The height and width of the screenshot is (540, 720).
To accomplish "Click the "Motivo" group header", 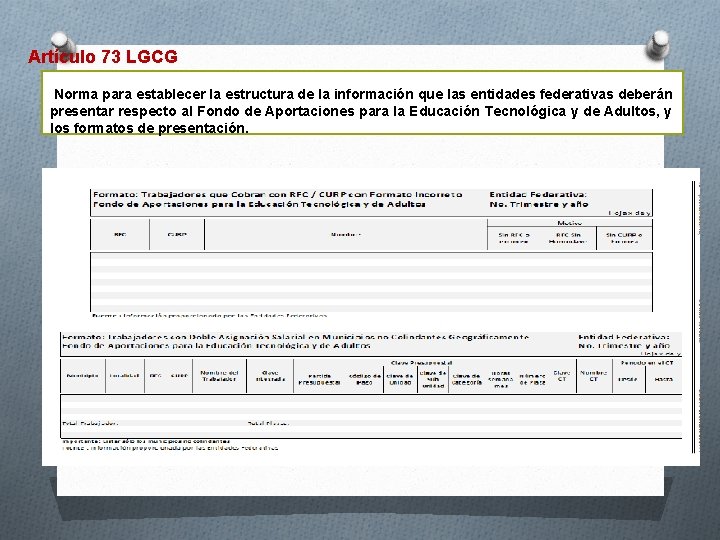I will click(x=569, y=223).
